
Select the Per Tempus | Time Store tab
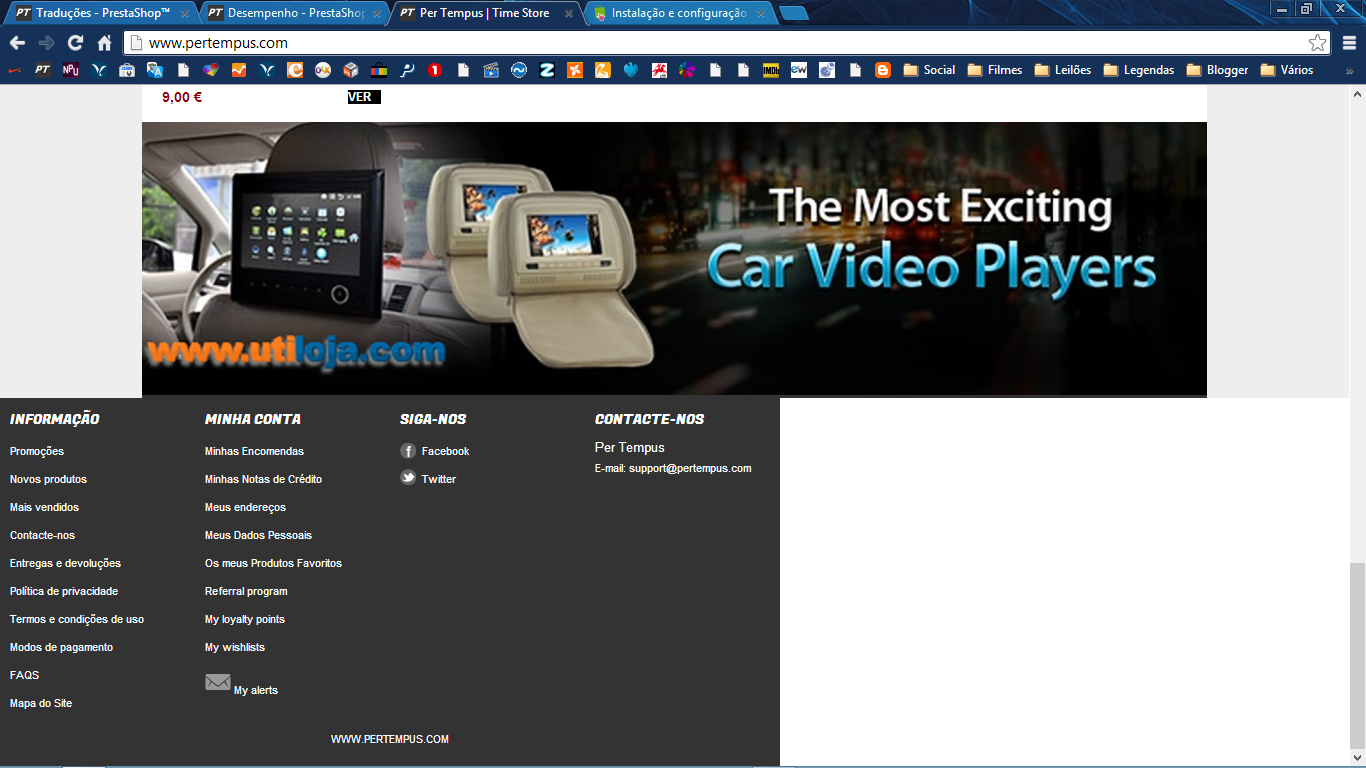coord(486,13)
